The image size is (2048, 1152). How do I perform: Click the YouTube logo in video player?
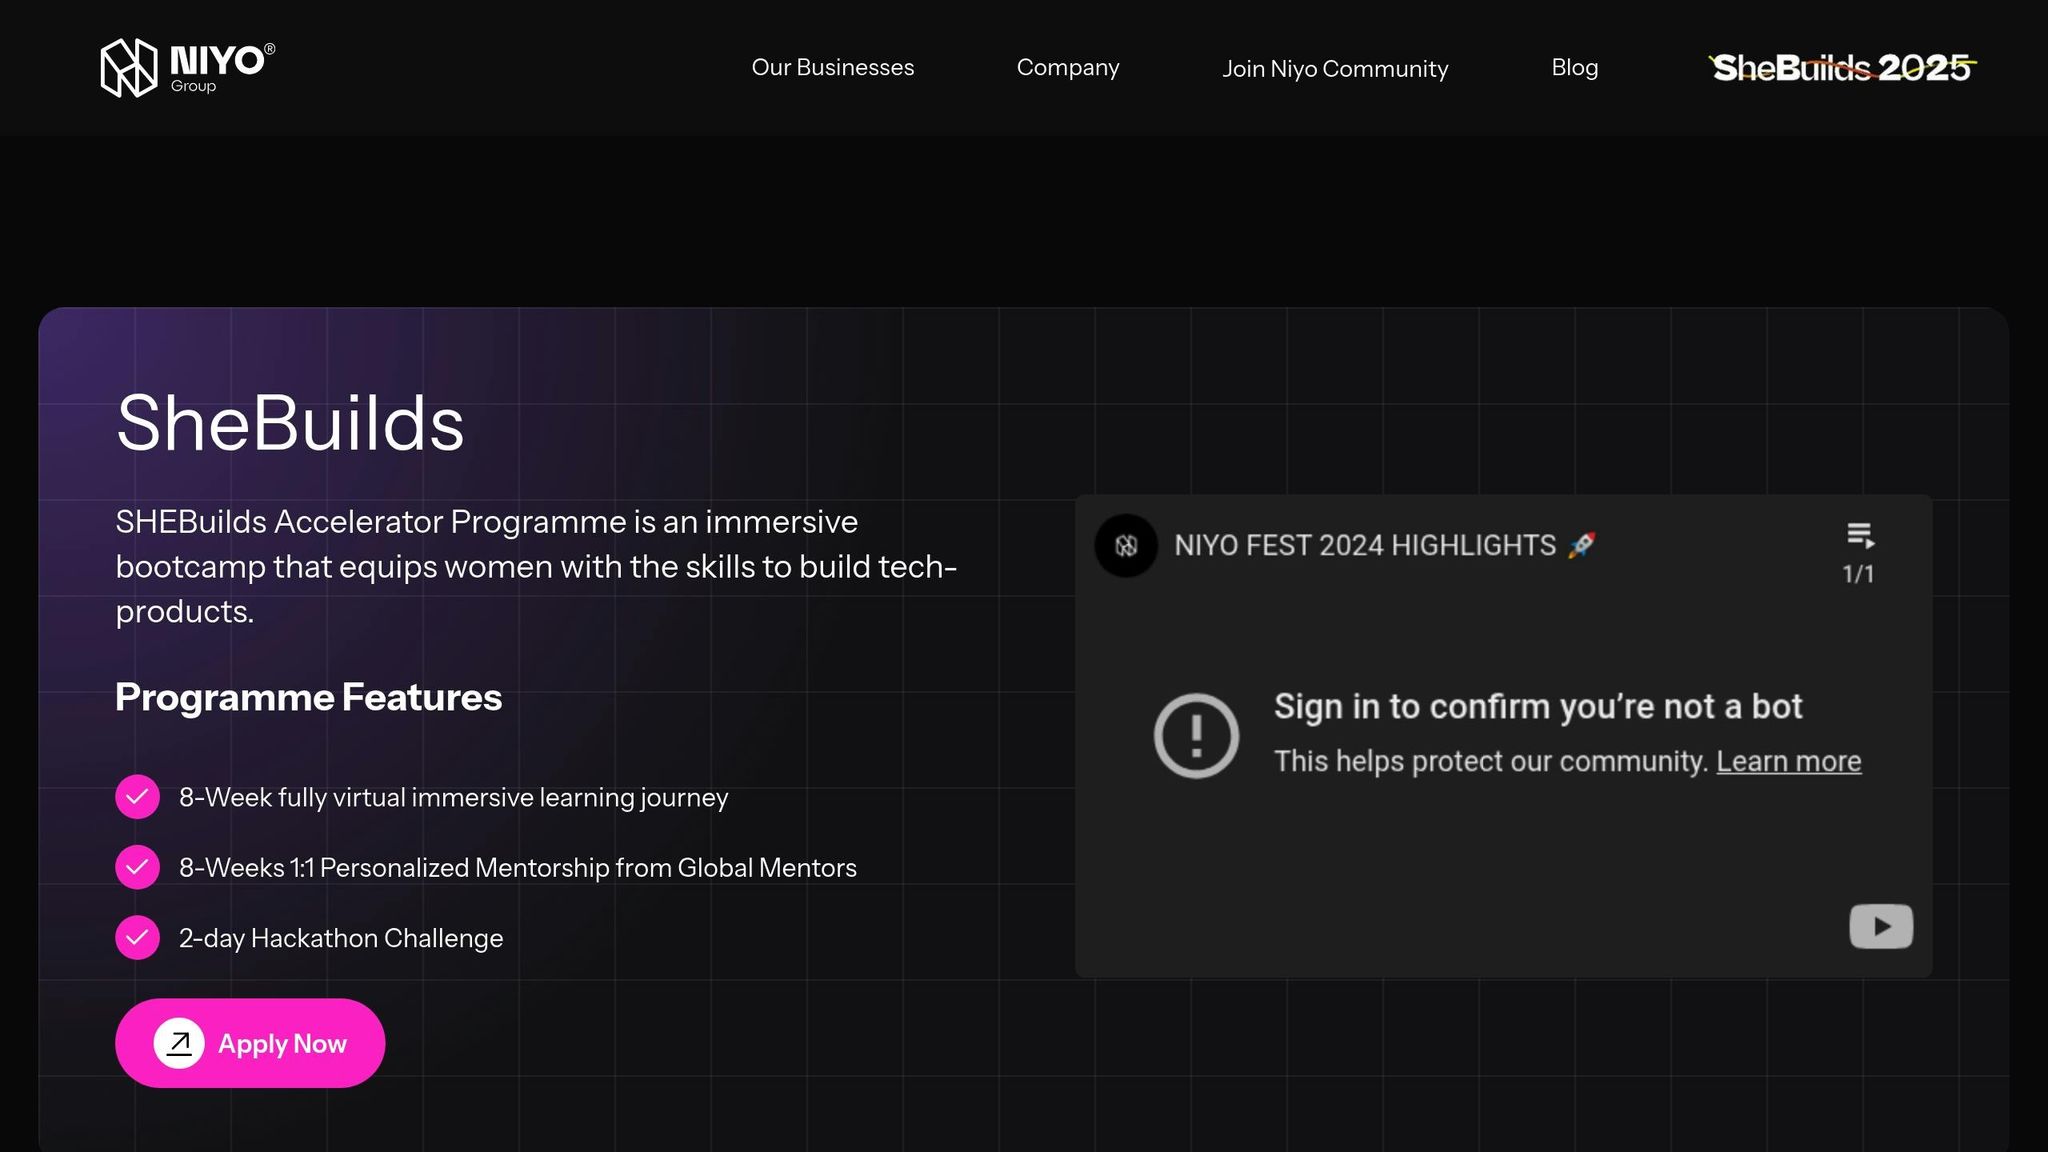tap(1881, 926)
